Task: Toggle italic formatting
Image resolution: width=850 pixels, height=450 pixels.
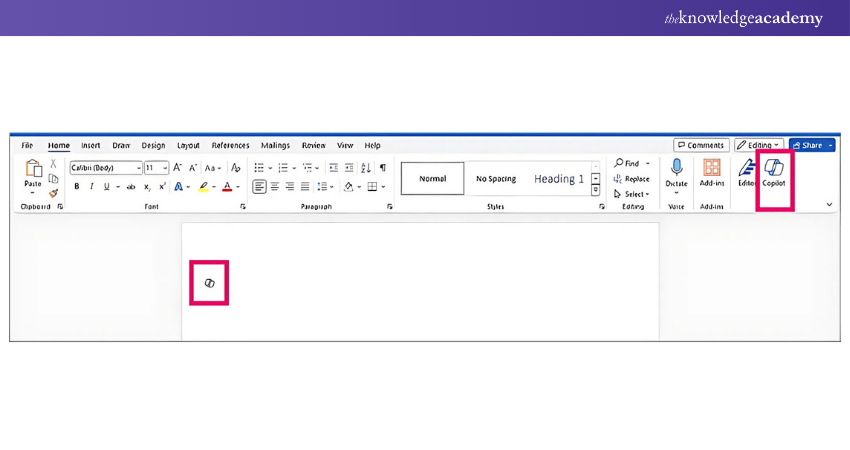Action: (91, 186)
